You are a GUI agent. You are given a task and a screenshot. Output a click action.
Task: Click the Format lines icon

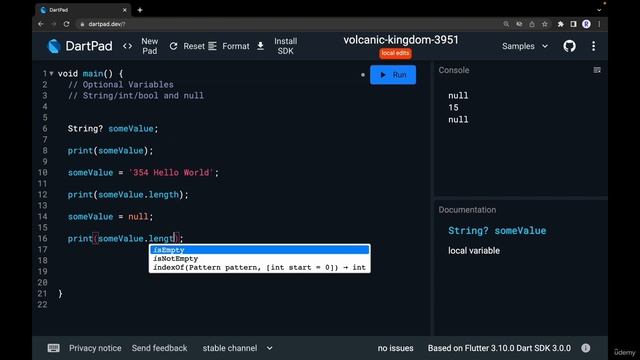[x=212, y=46]
